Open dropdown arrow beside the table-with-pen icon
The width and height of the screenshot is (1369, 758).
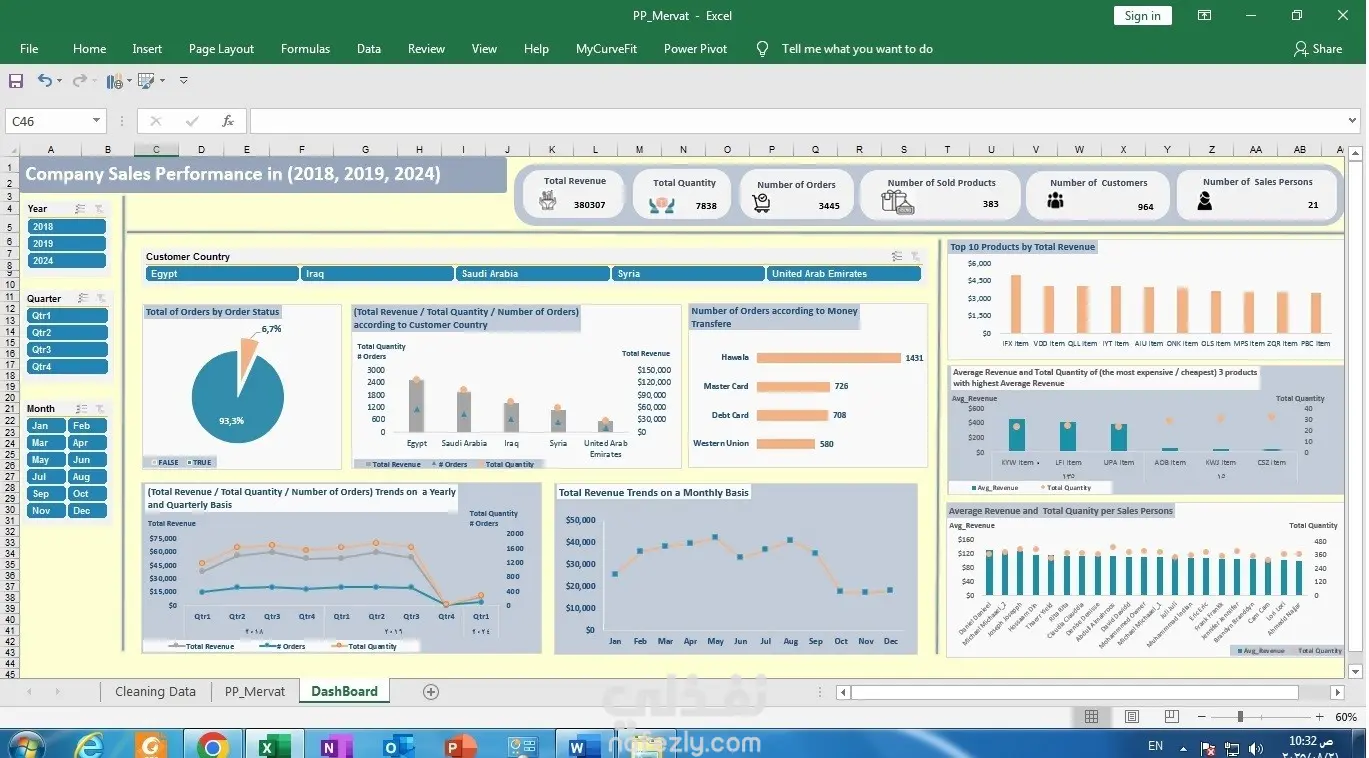[161, 81]
